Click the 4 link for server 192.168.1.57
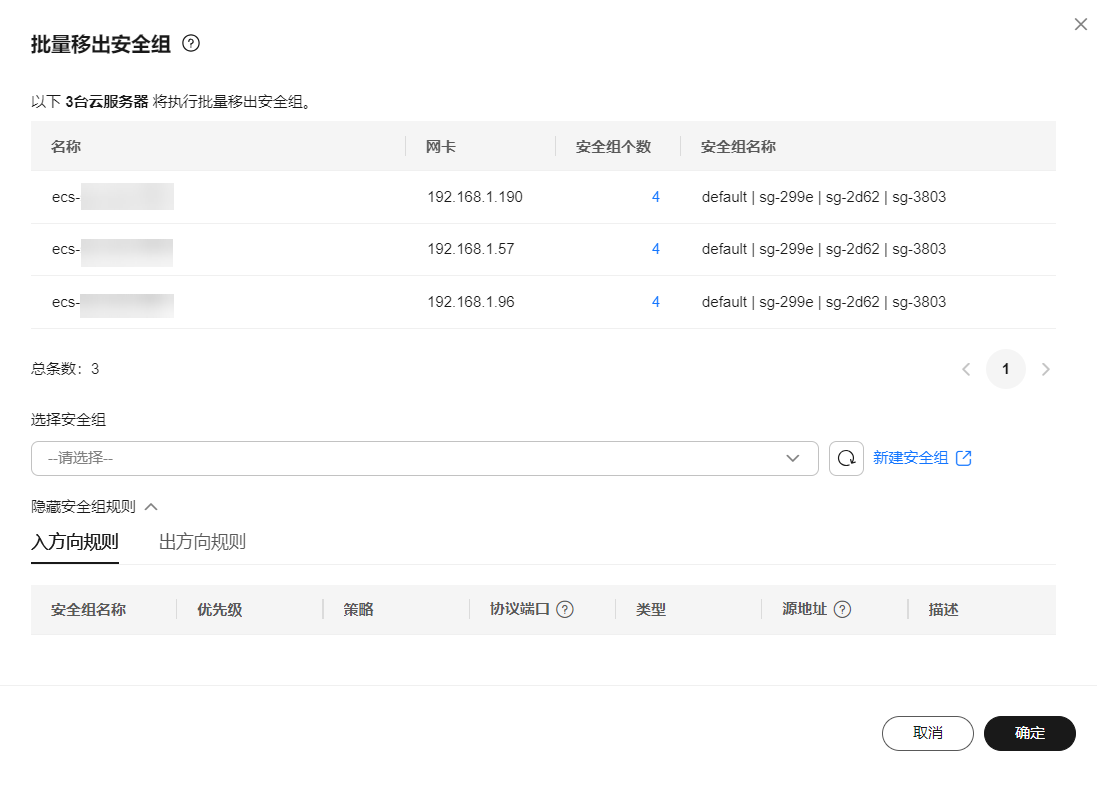 point(656,249)
